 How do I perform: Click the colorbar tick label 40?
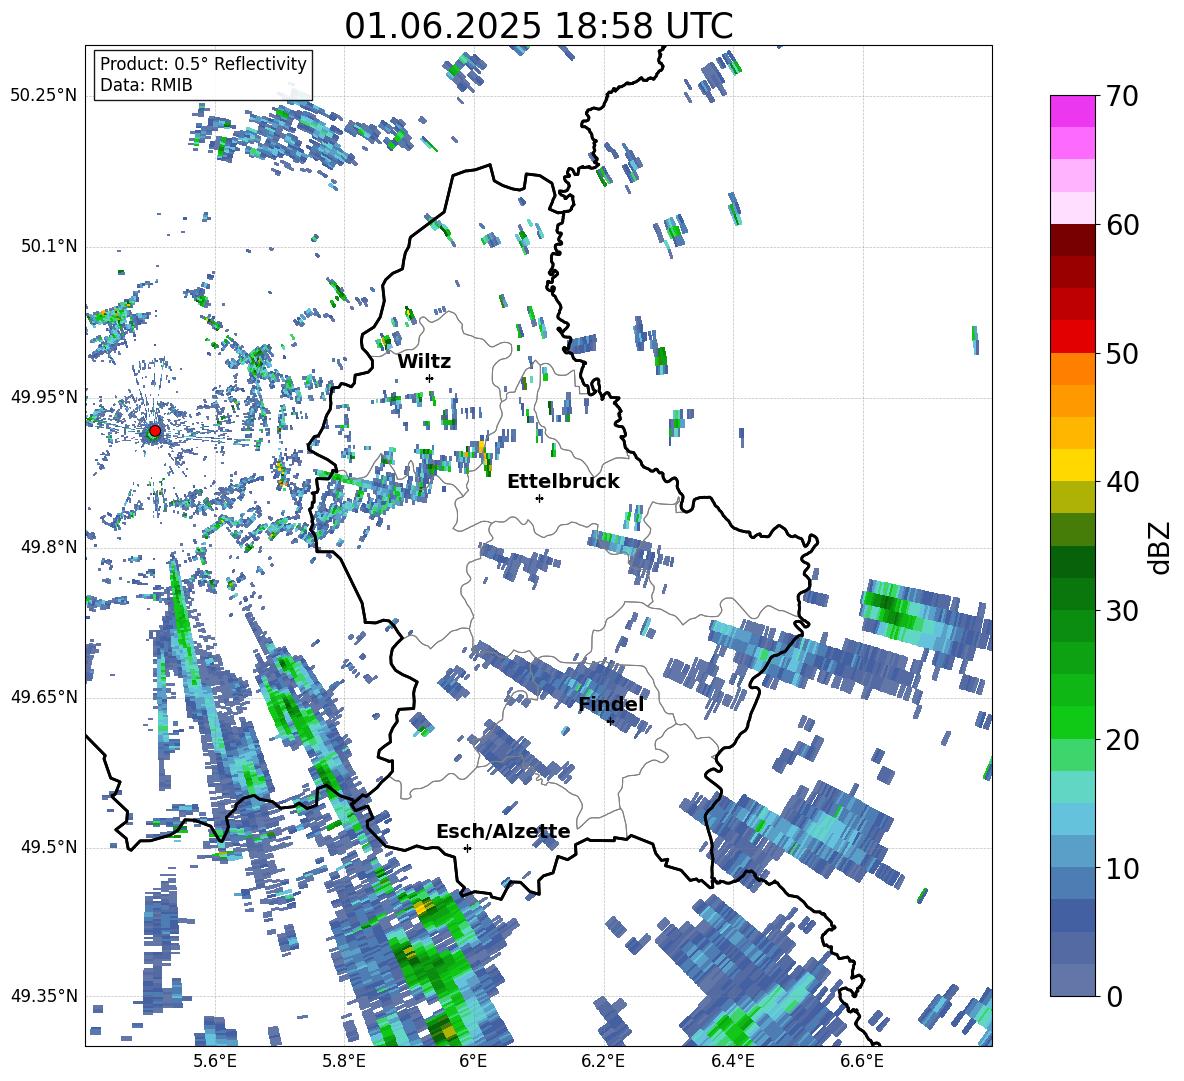[1122, 482]
